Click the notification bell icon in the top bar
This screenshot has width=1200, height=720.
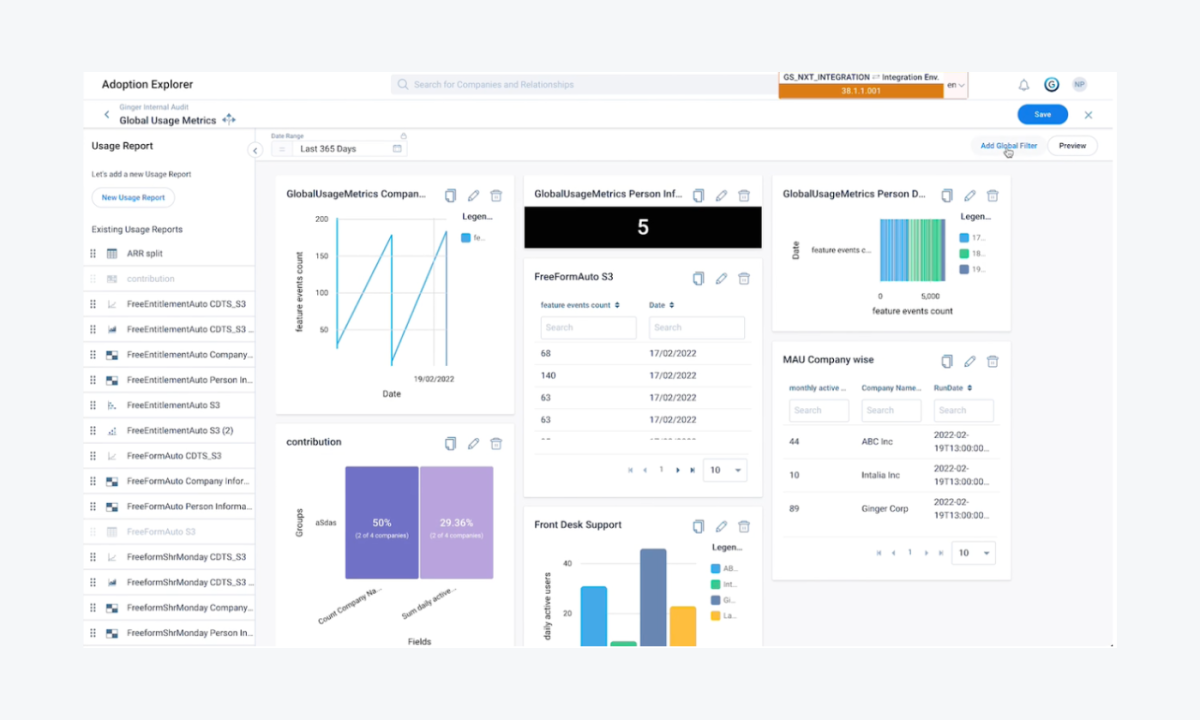click(x=1023, y=84)
